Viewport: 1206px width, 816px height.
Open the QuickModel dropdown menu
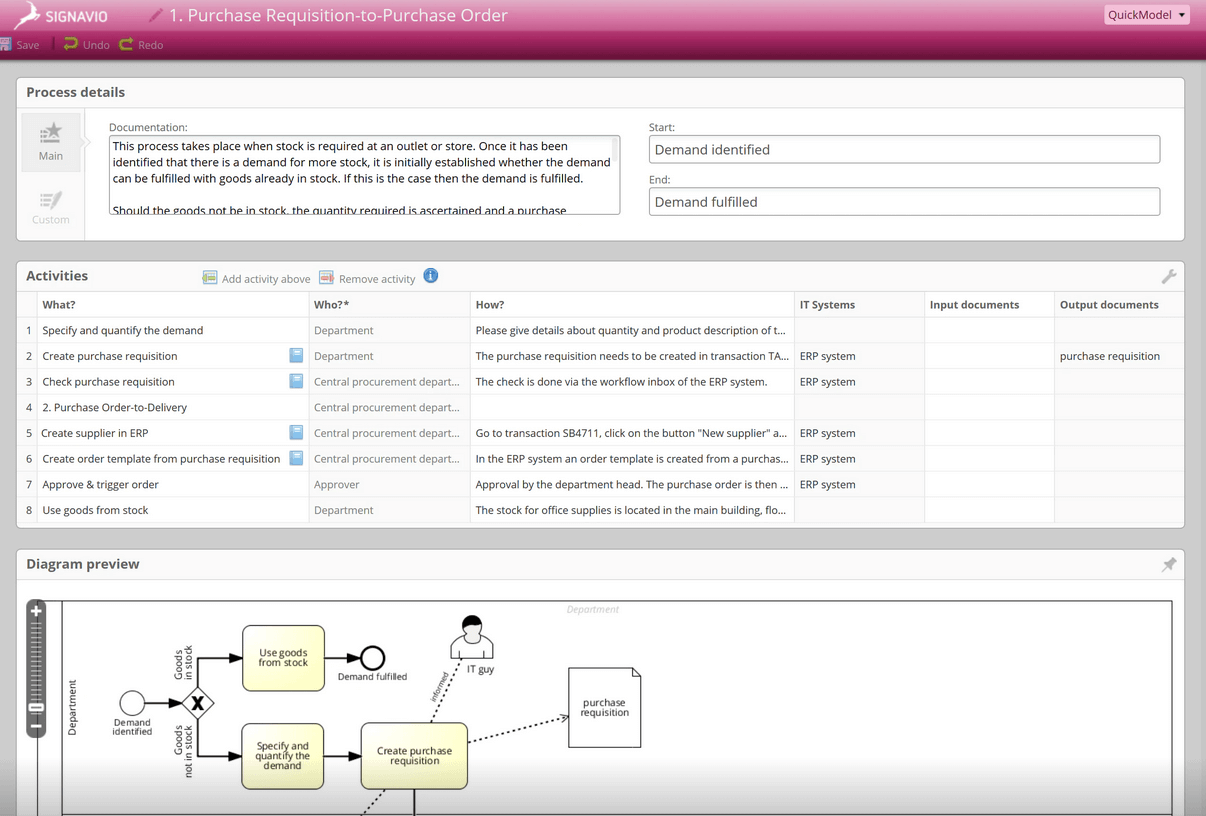coord(1146,15)
